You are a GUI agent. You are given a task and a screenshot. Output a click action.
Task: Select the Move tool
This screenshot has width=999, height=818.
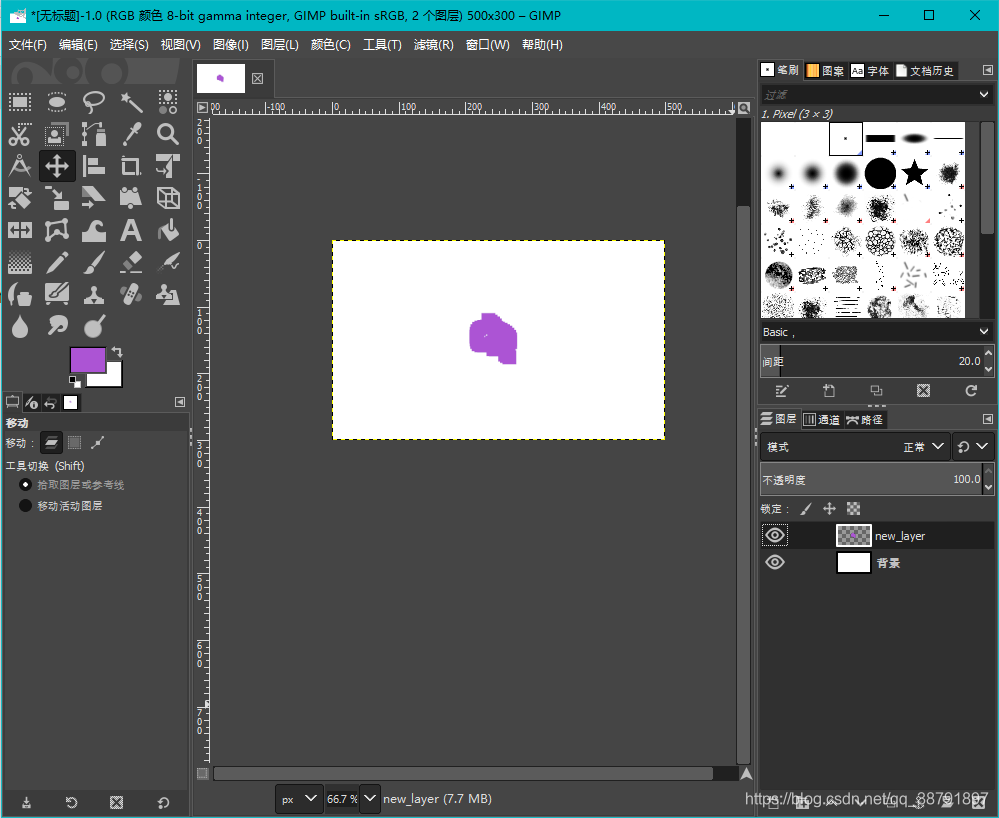point(57,166)
